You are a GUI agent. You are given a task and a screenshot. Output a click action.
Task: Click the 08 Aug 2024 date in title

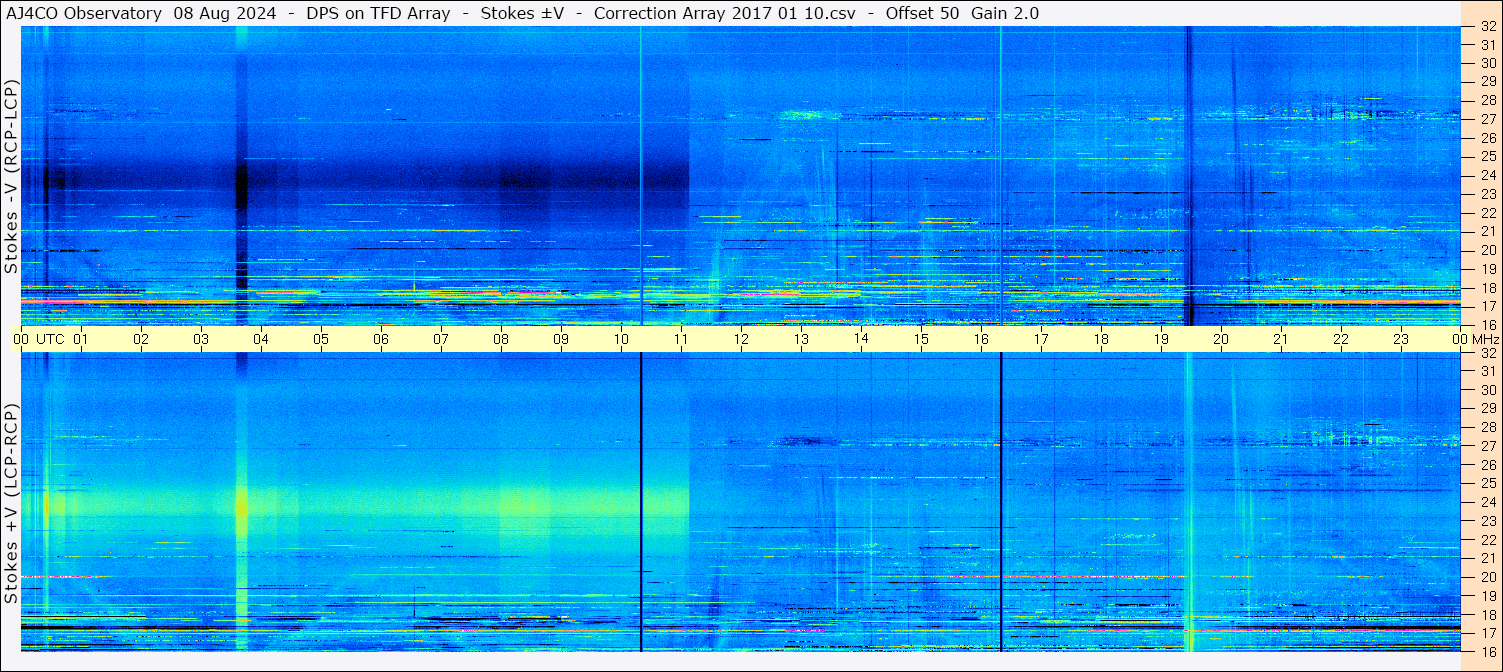click(224, 14)
